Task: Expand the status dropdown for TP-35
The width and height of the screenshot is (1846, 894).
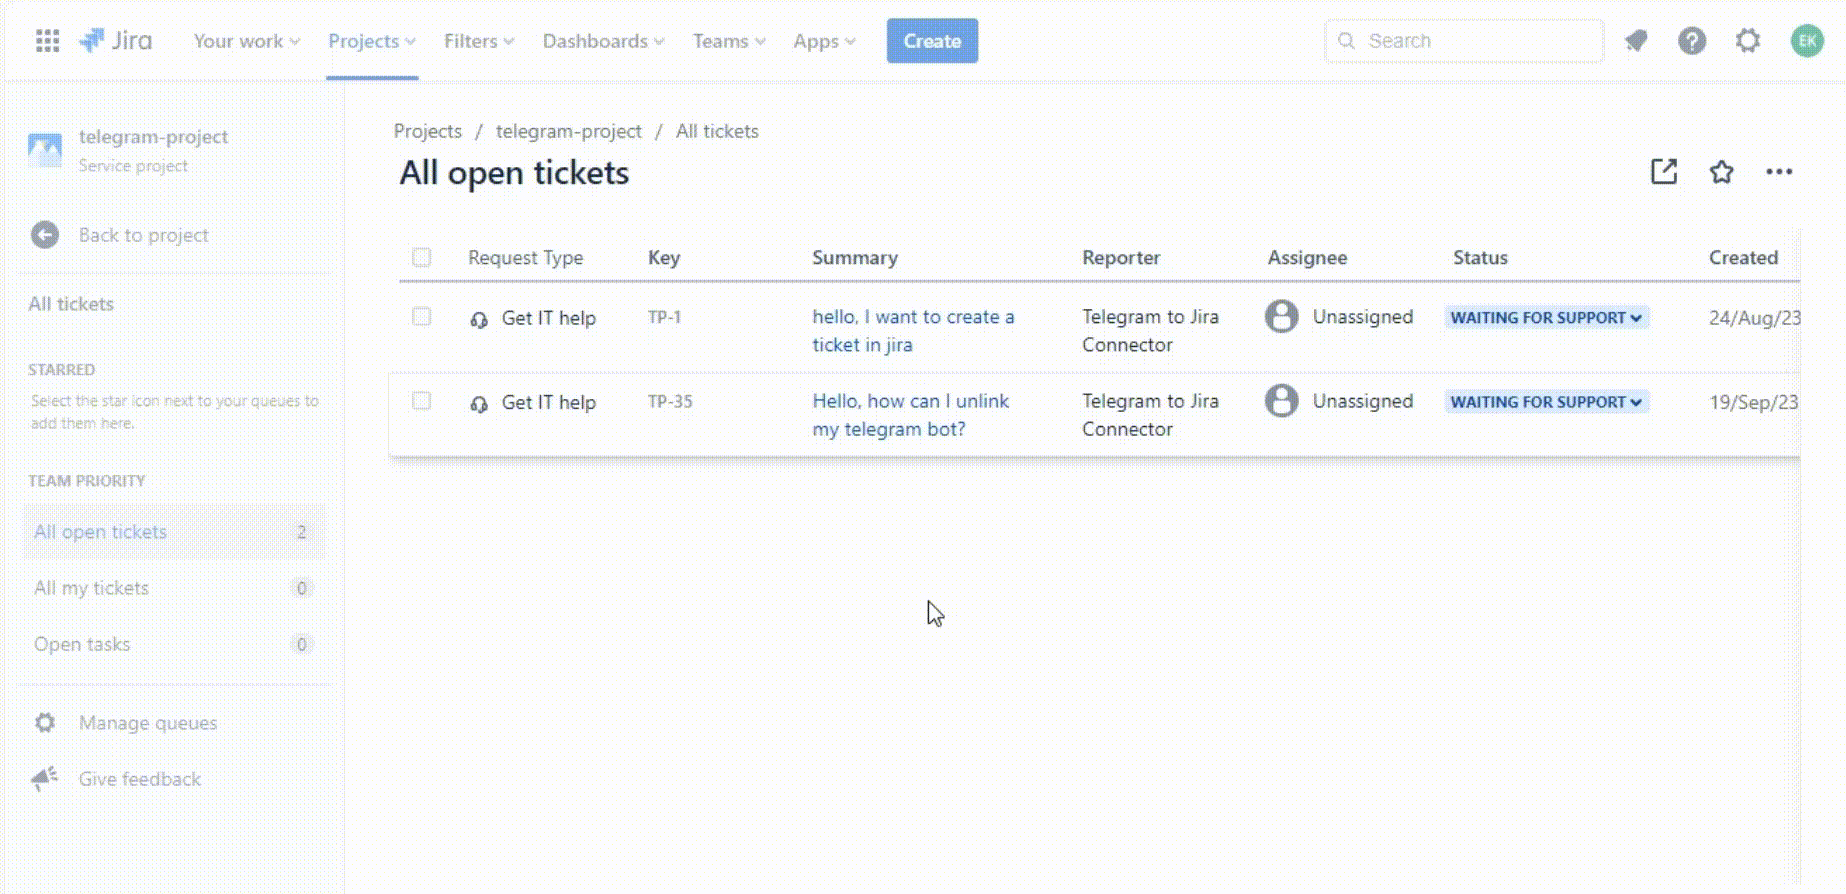Action: tap(1545, 402)
